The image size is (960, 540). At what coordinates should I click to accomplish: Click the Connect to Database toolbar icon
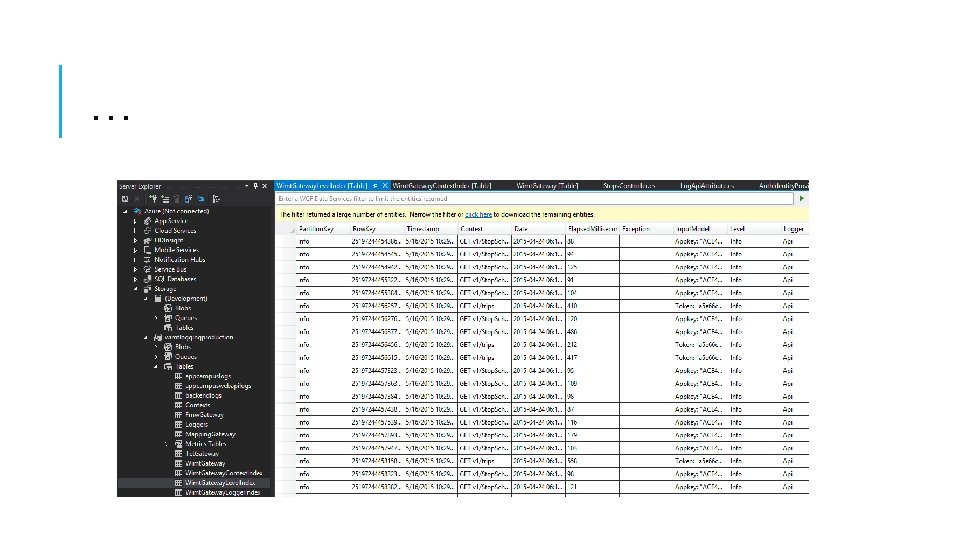click(x=154, y=199)
